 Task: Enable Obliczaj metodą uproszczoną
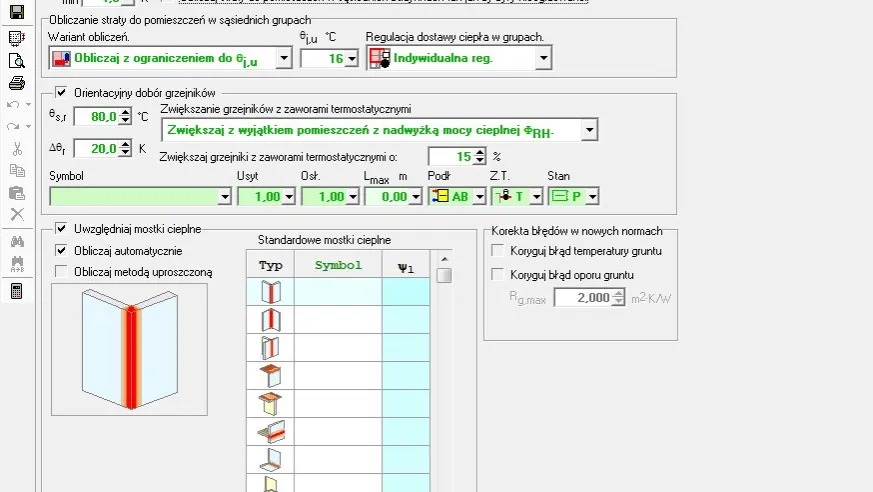click(61, 270)
